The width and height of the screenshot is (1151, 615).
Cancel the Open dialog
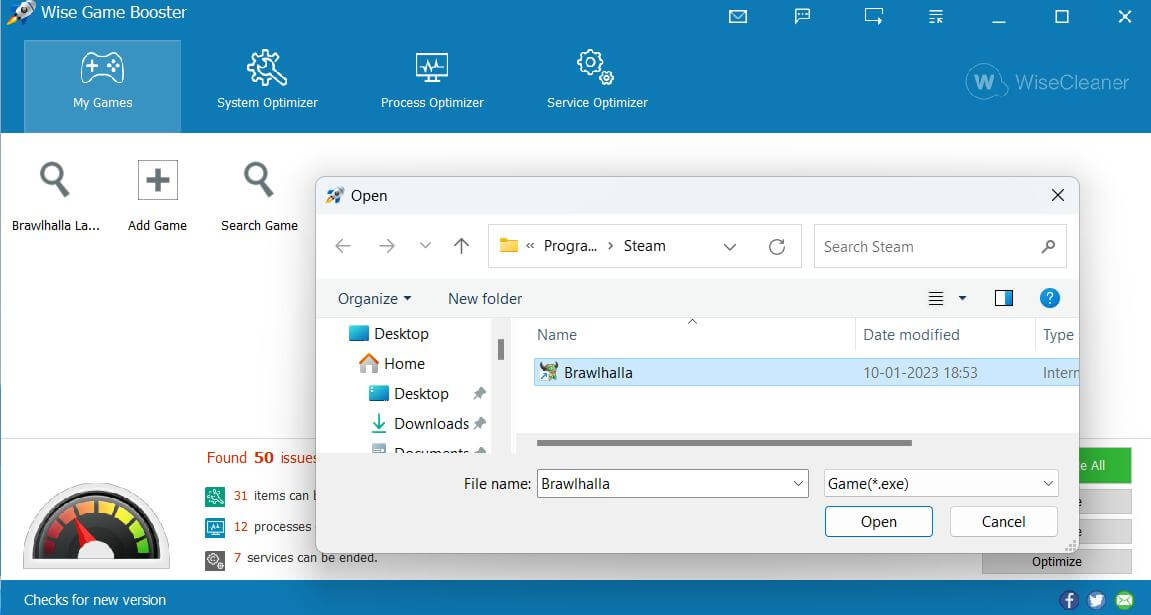pos(1003,522)
